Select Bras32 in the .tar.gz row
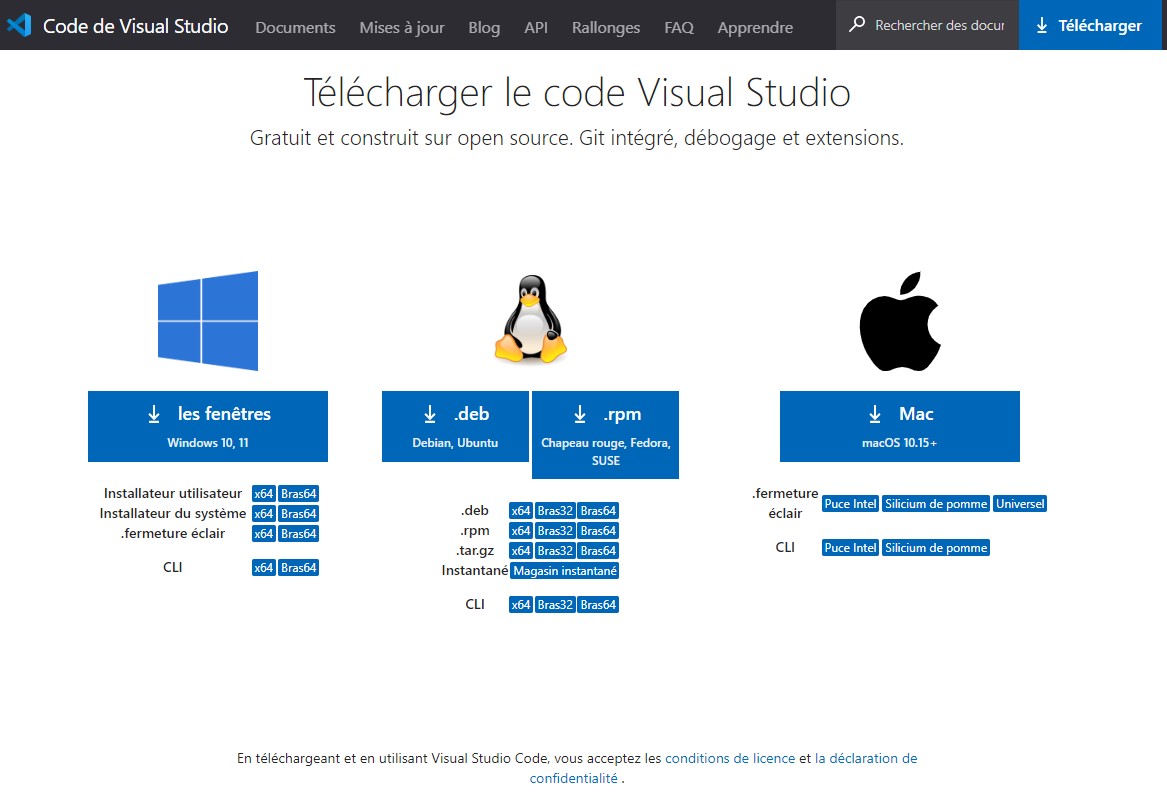Screen dimensions: 1167x796 pos(555,551)
